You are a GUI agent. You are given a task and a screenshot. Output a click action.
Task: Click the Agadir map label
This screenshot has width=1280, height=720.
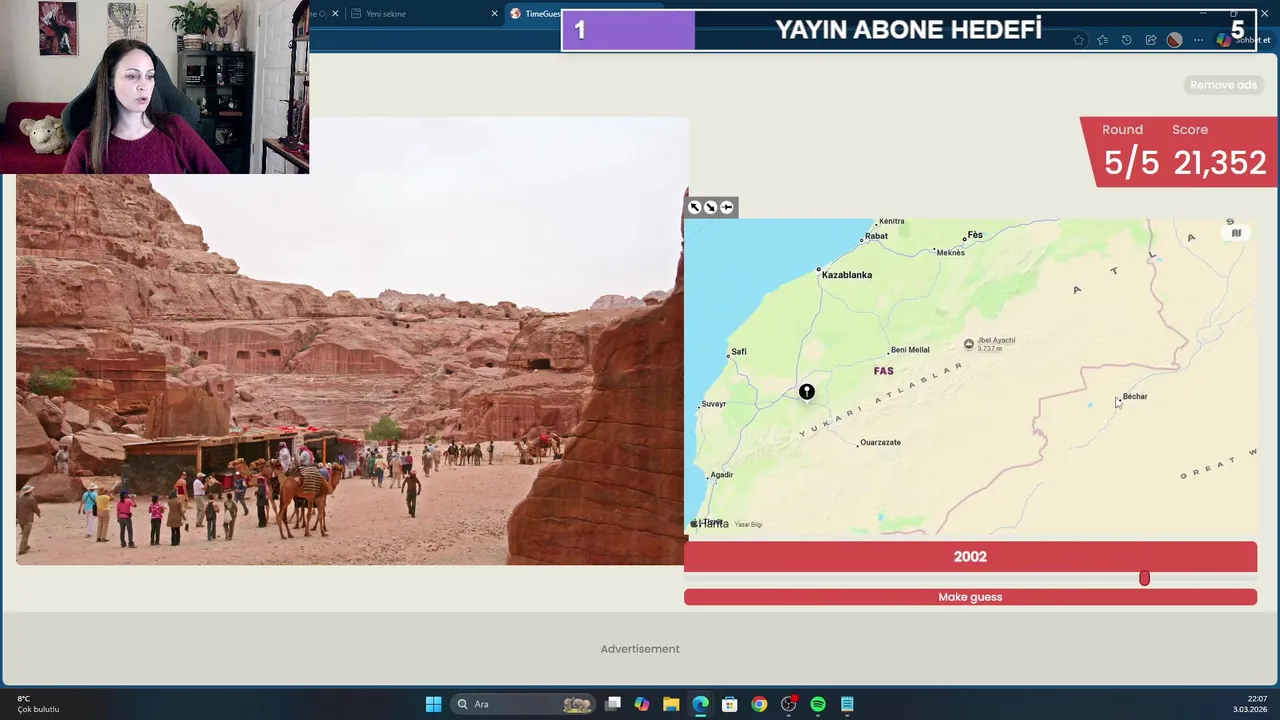[721, 475]
